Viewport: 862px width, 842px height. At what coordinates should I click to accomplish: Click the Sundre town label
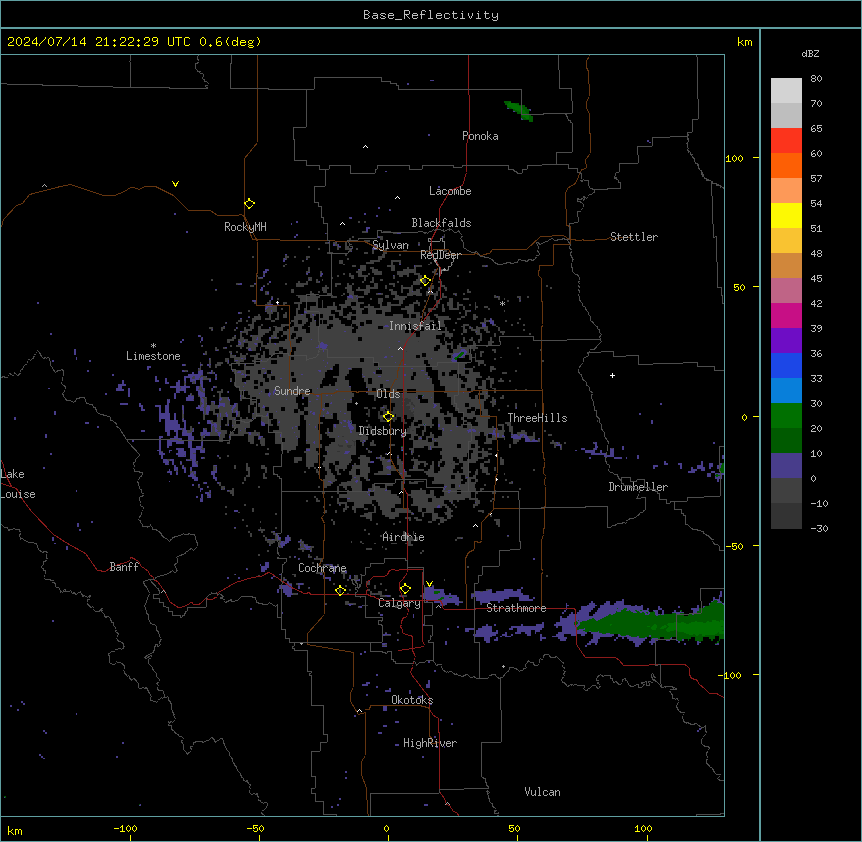coord(292,391)
